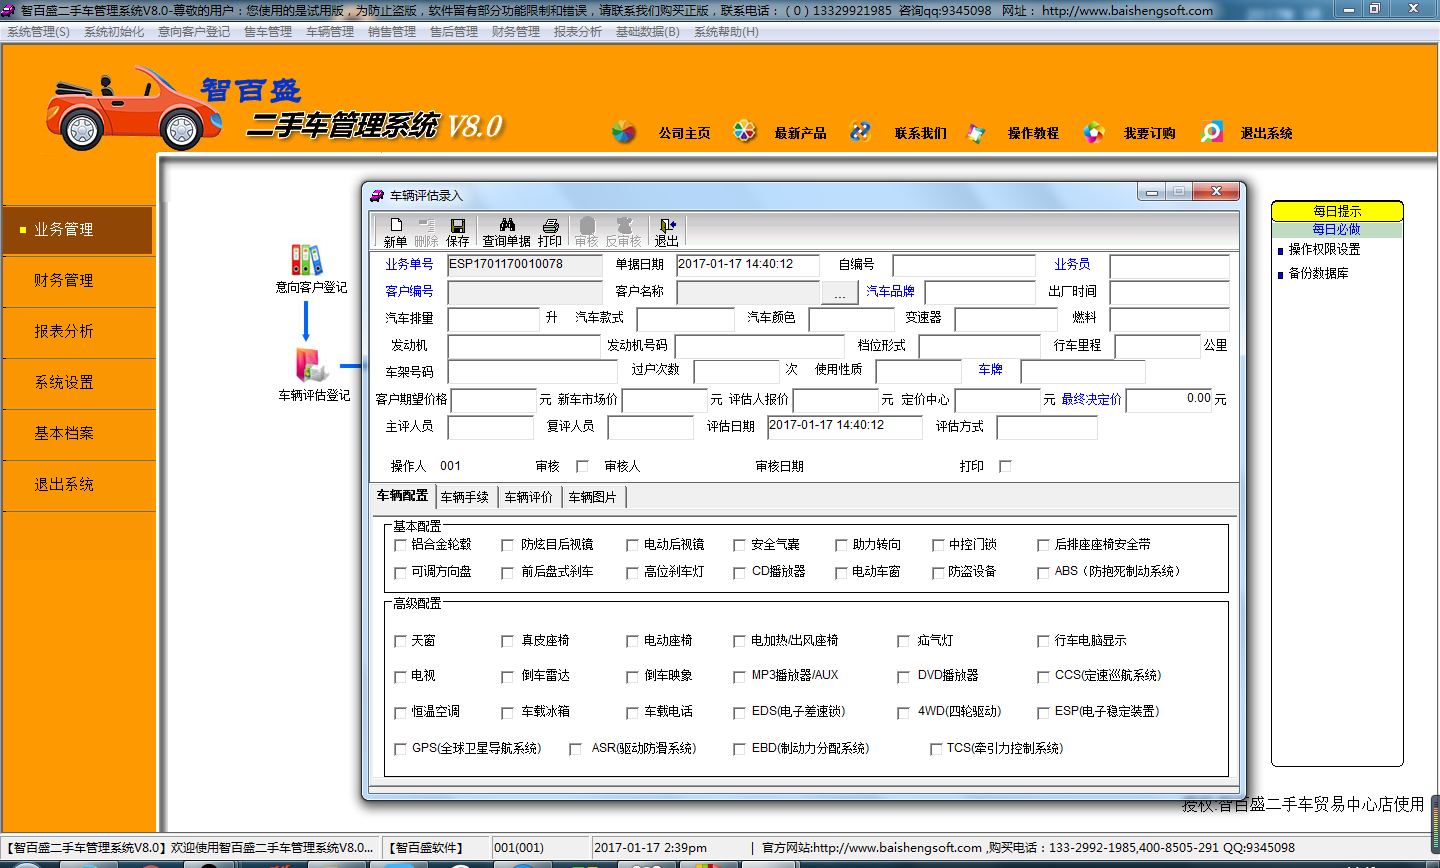
Task: Click the 车架号码 input field
Action: pyautogui.click(x=533, y=372)
